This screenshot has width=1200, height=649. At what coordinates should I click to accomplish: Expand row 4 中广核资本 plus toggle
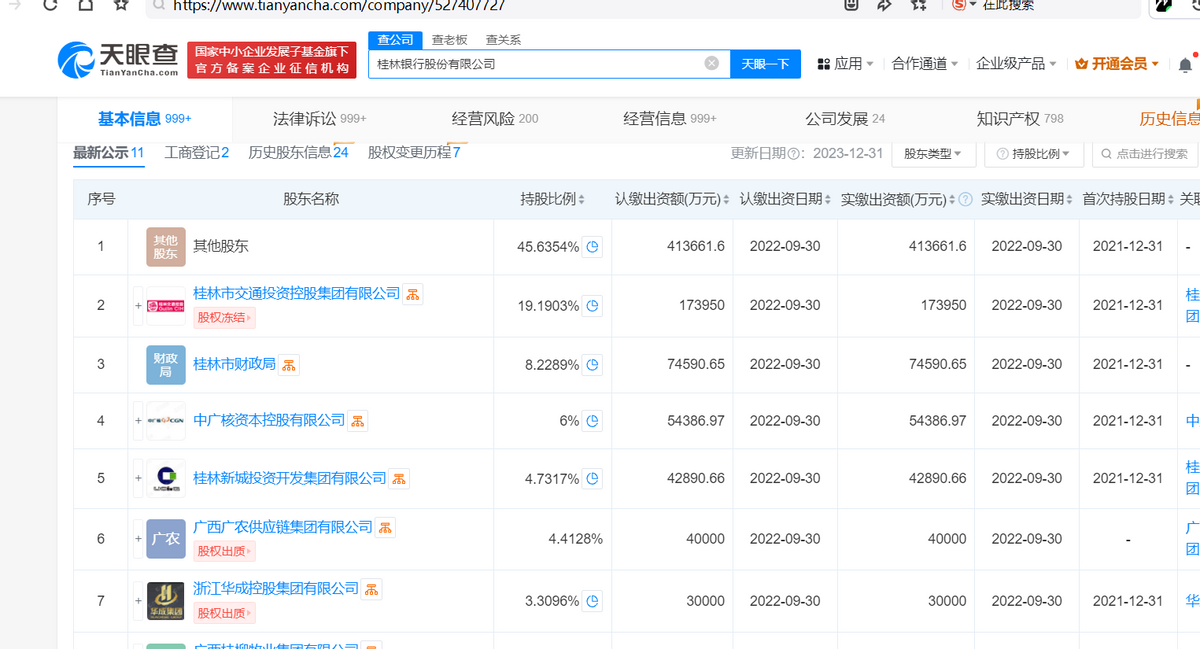tap(139, 421)
